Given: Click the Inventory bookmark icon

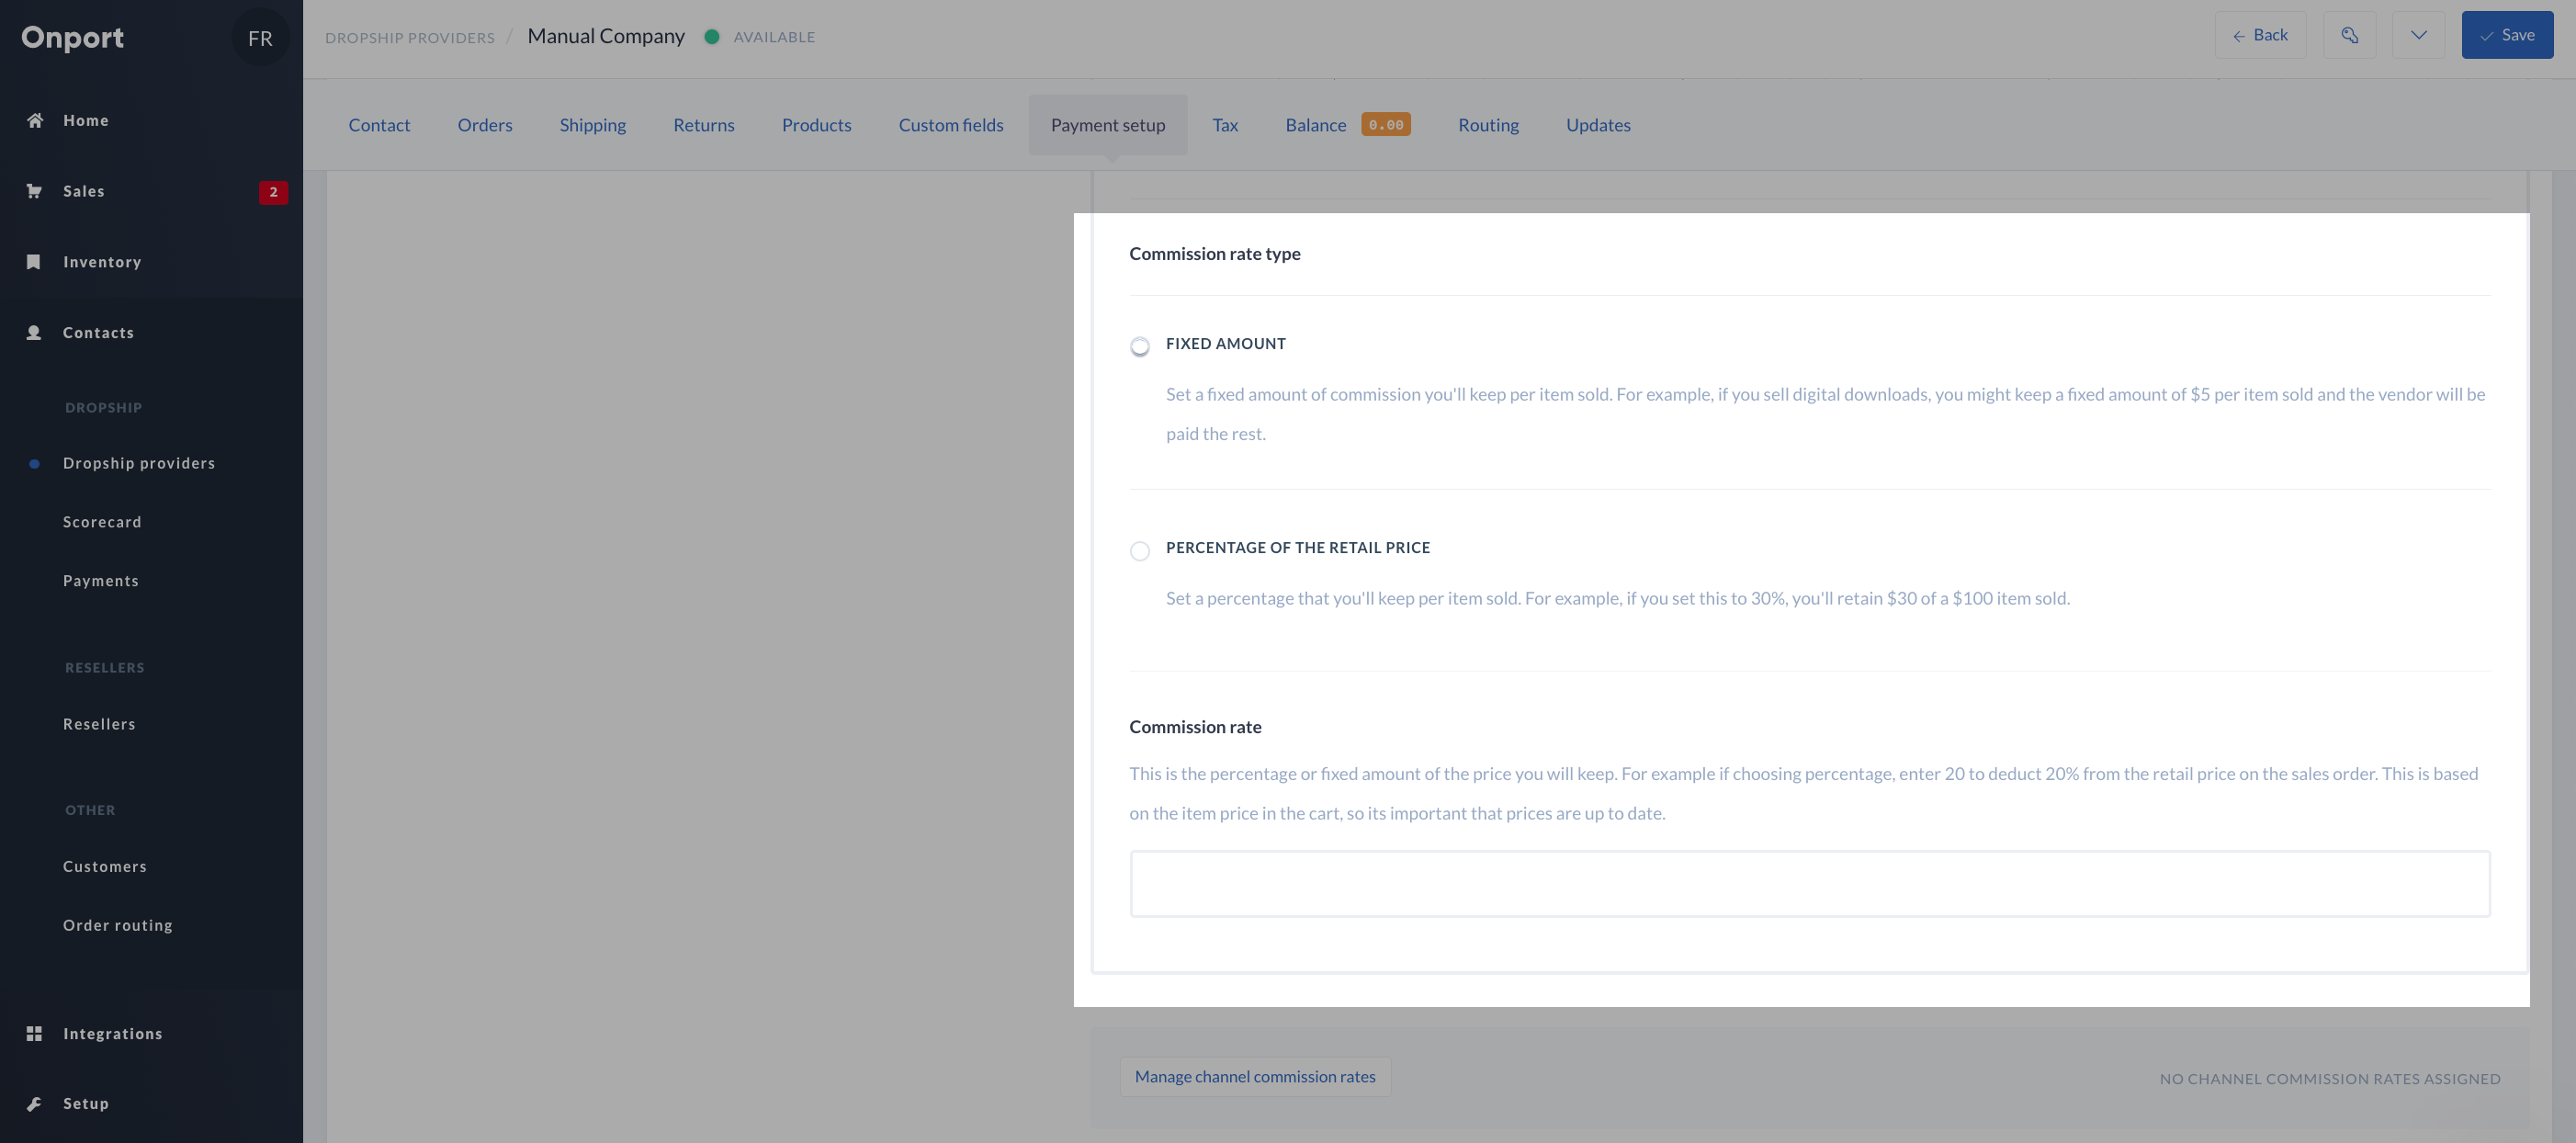Looking at the screenshot, I should coord(34,262).
